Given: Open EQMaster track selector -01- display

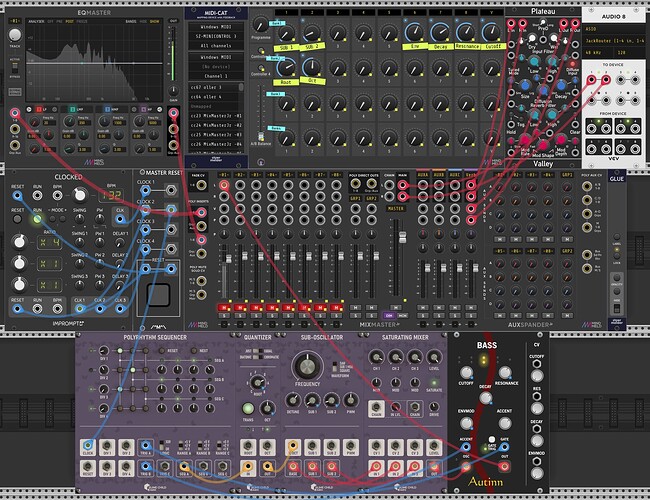Looking at the screenshot, I should [15, 21].
